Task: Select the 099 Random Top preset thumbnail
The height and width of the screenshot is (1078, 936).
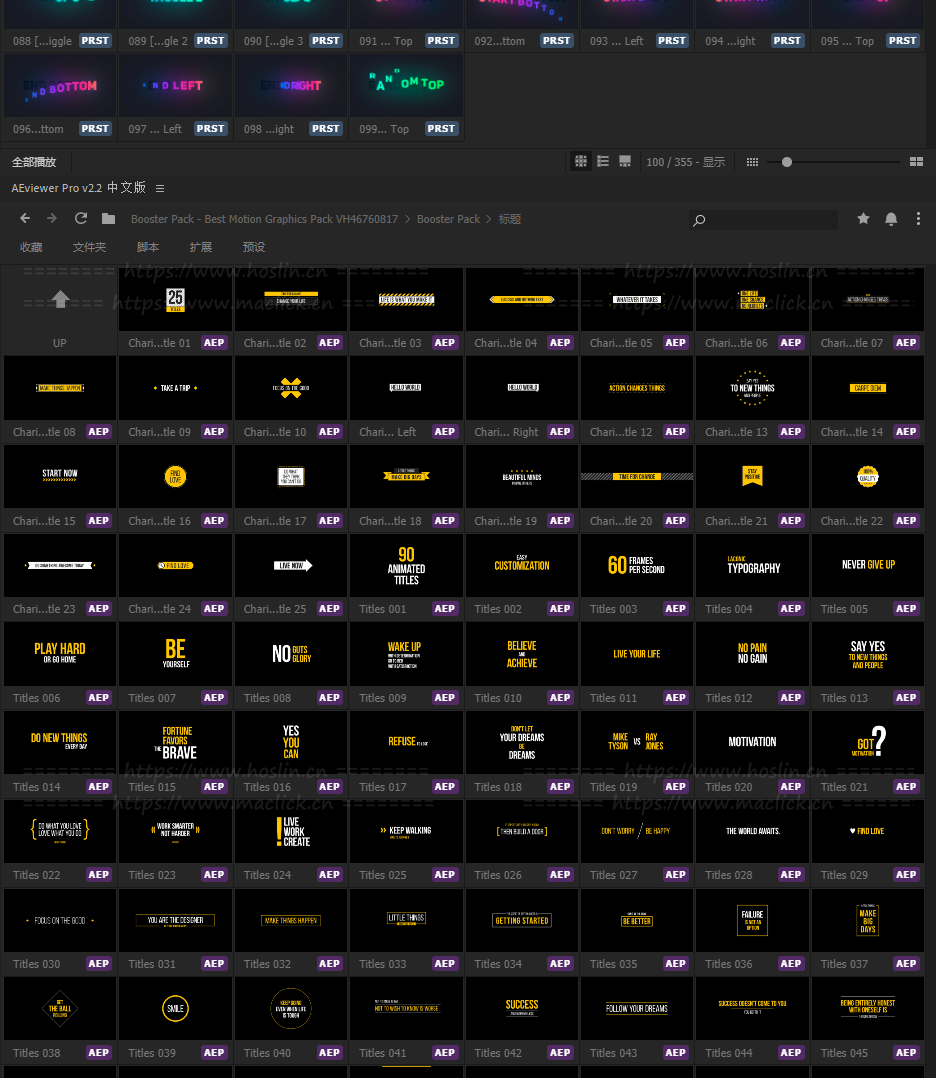Action: (406, 86)
